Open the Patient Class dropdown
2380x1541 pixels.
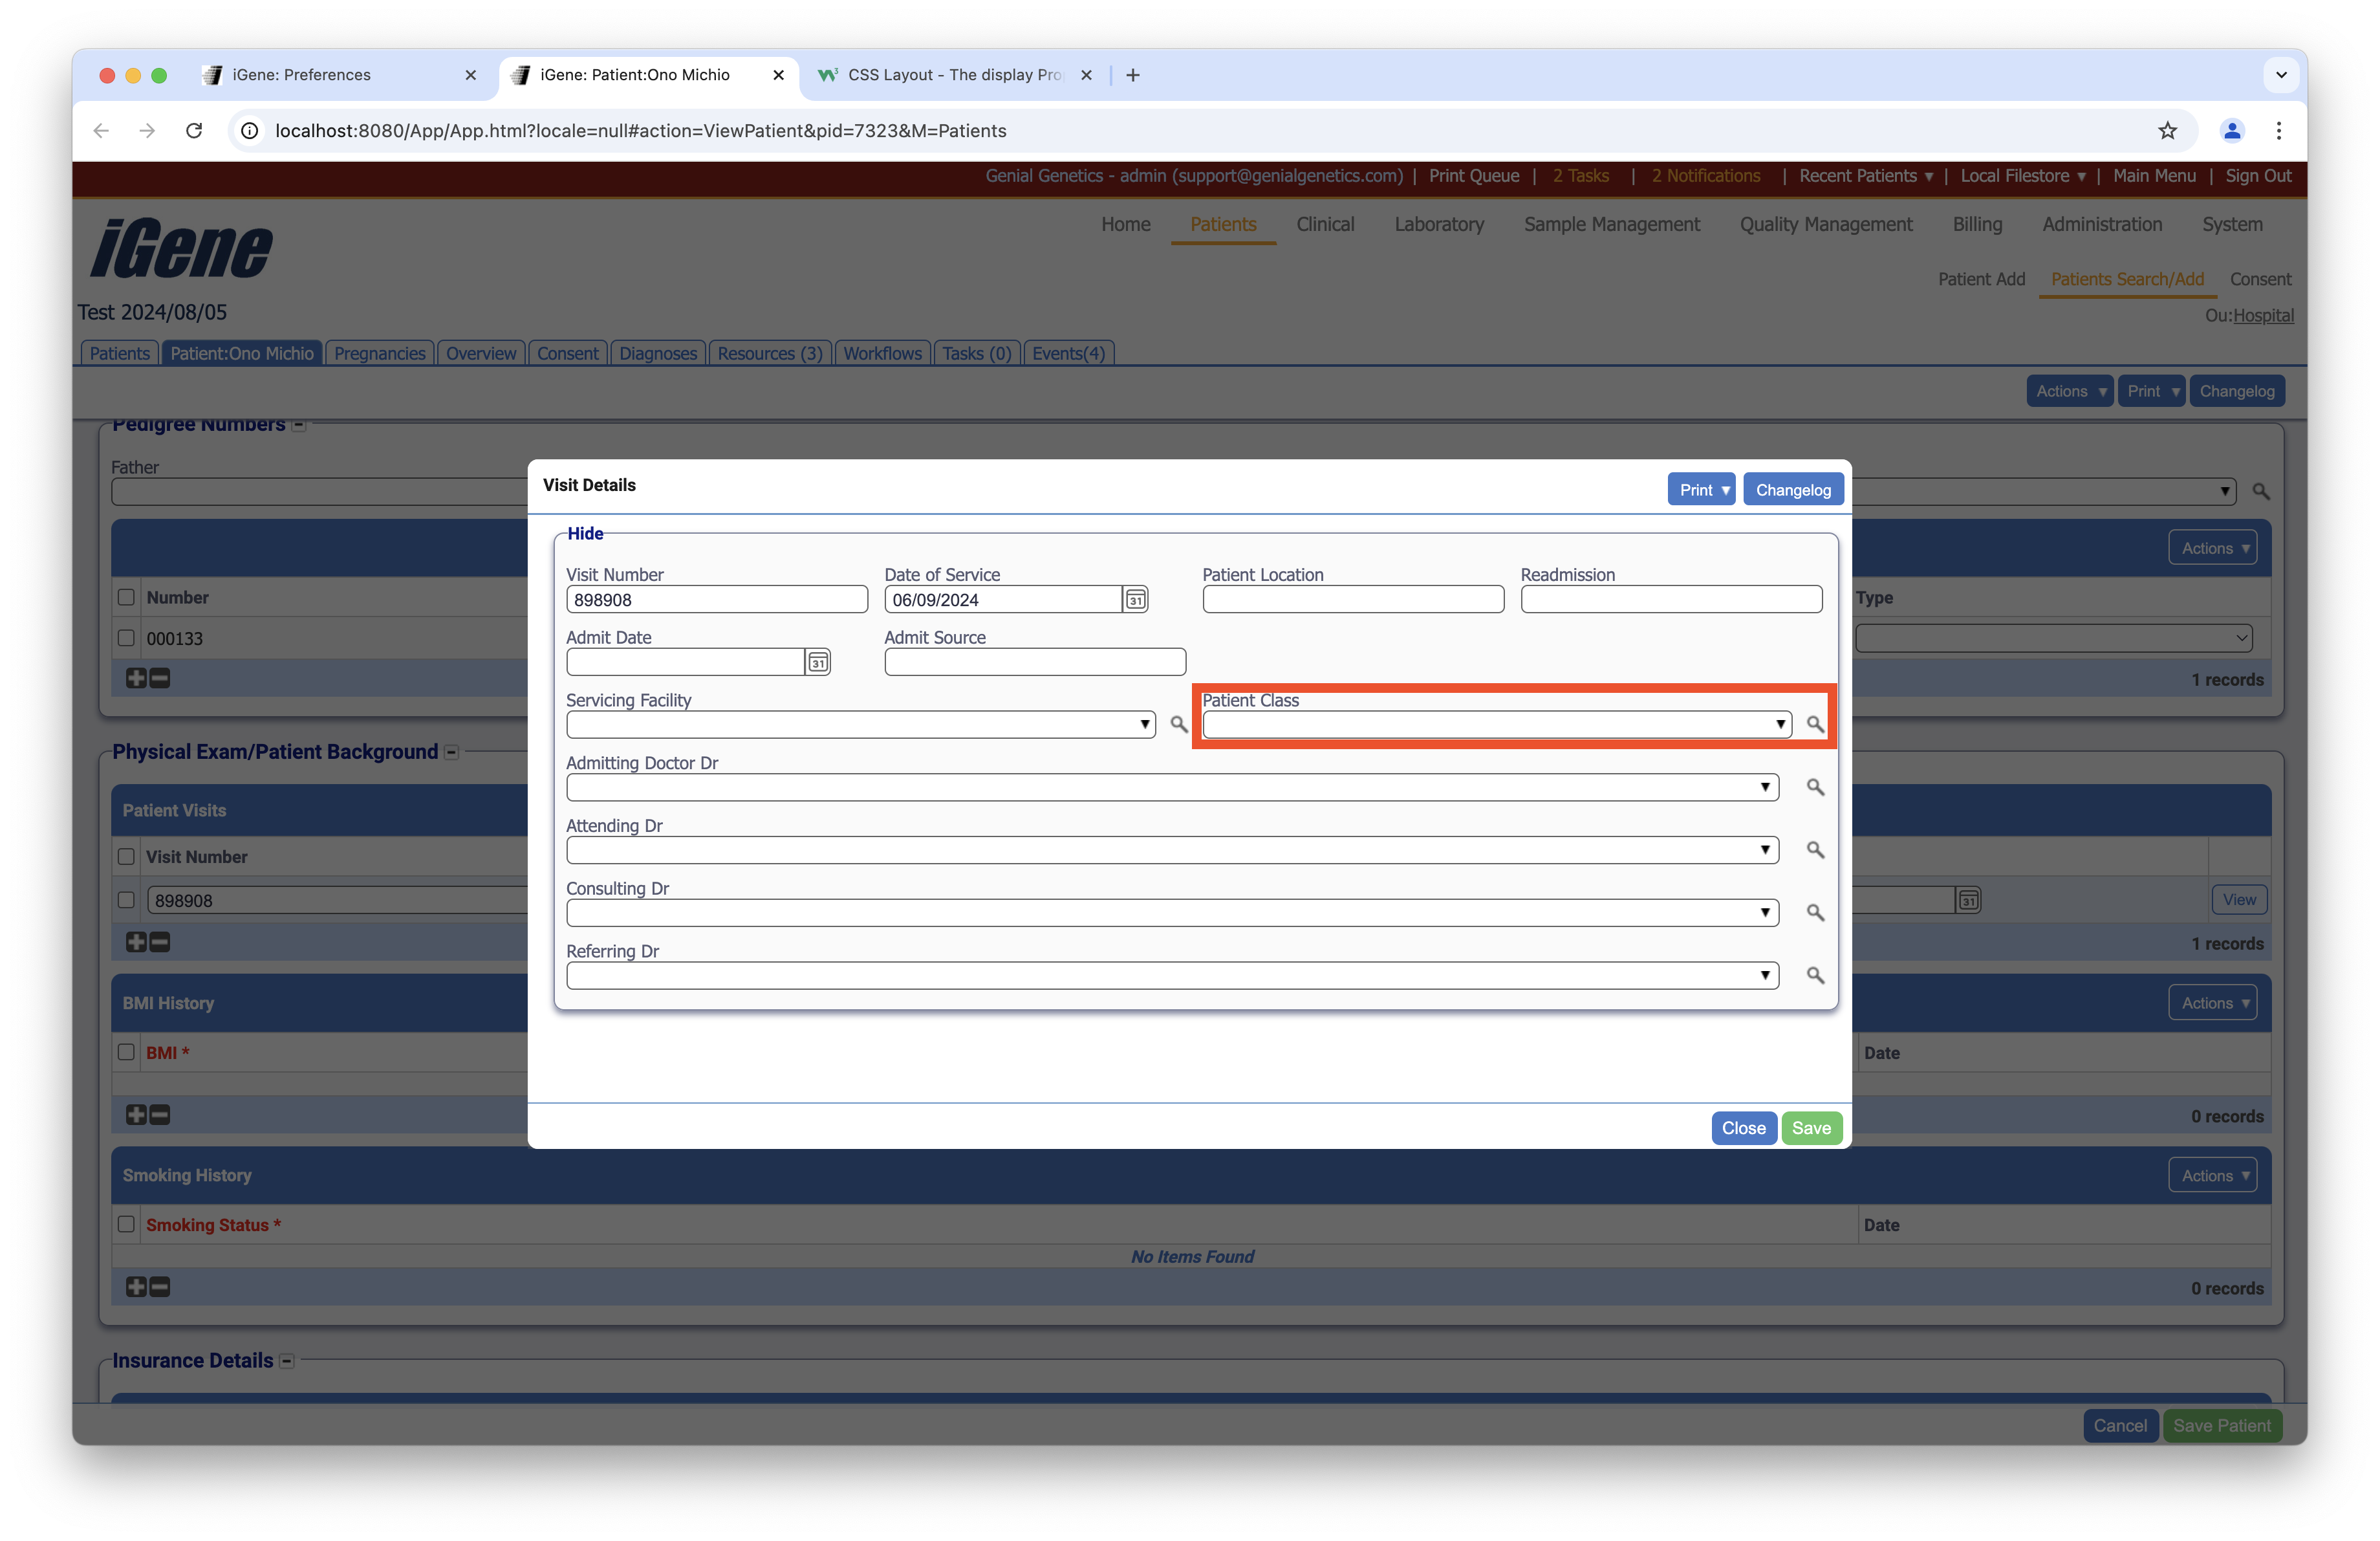pos(1496,724)
